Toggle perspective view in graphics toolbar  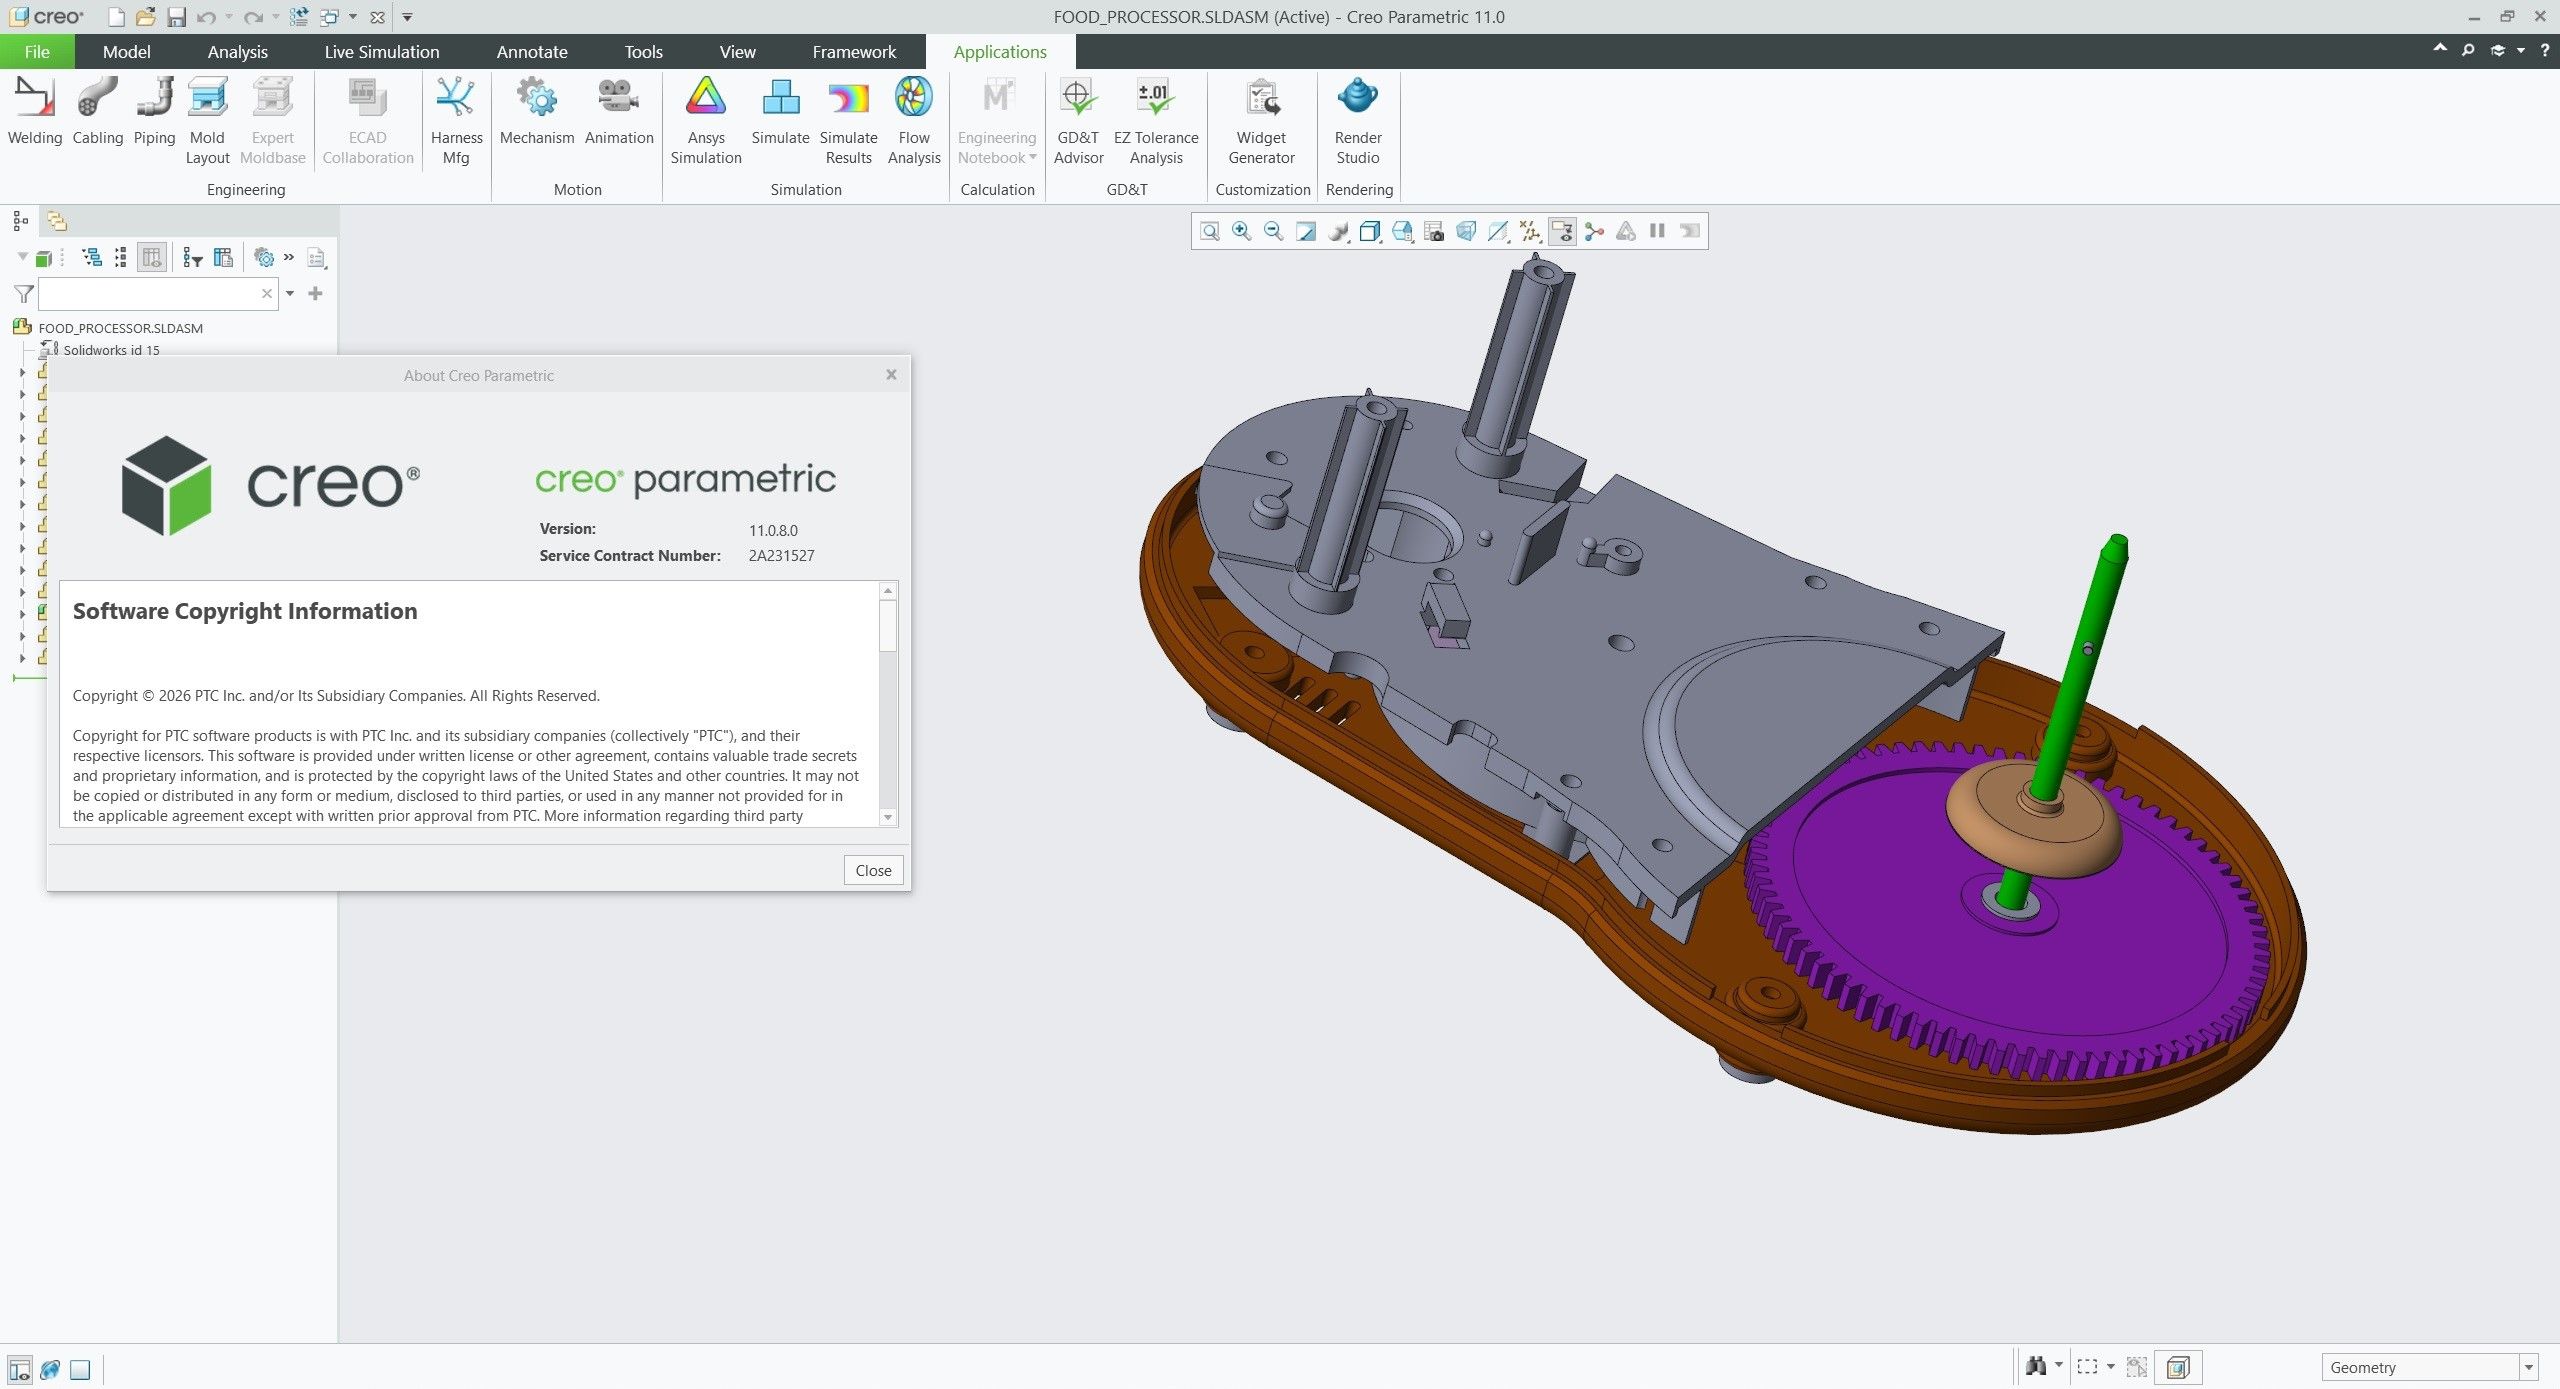1466,232
